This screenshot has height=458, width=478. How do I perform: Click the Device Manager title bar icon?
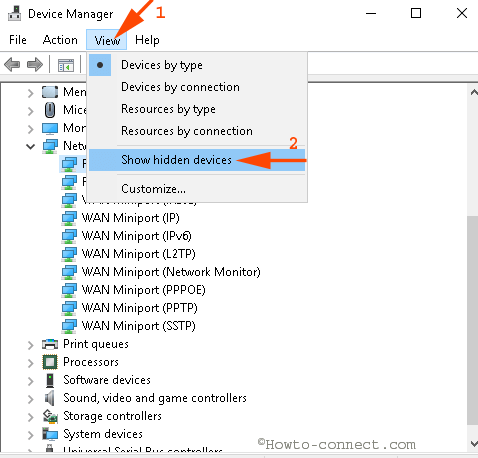15,13
